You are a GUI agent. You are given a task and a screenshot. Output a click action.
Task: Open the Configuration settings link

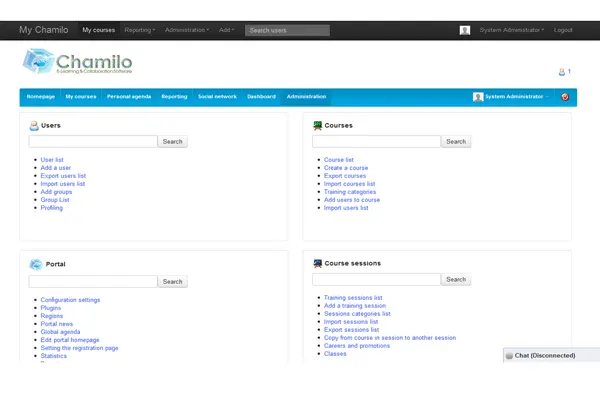[x=70, y=300]
